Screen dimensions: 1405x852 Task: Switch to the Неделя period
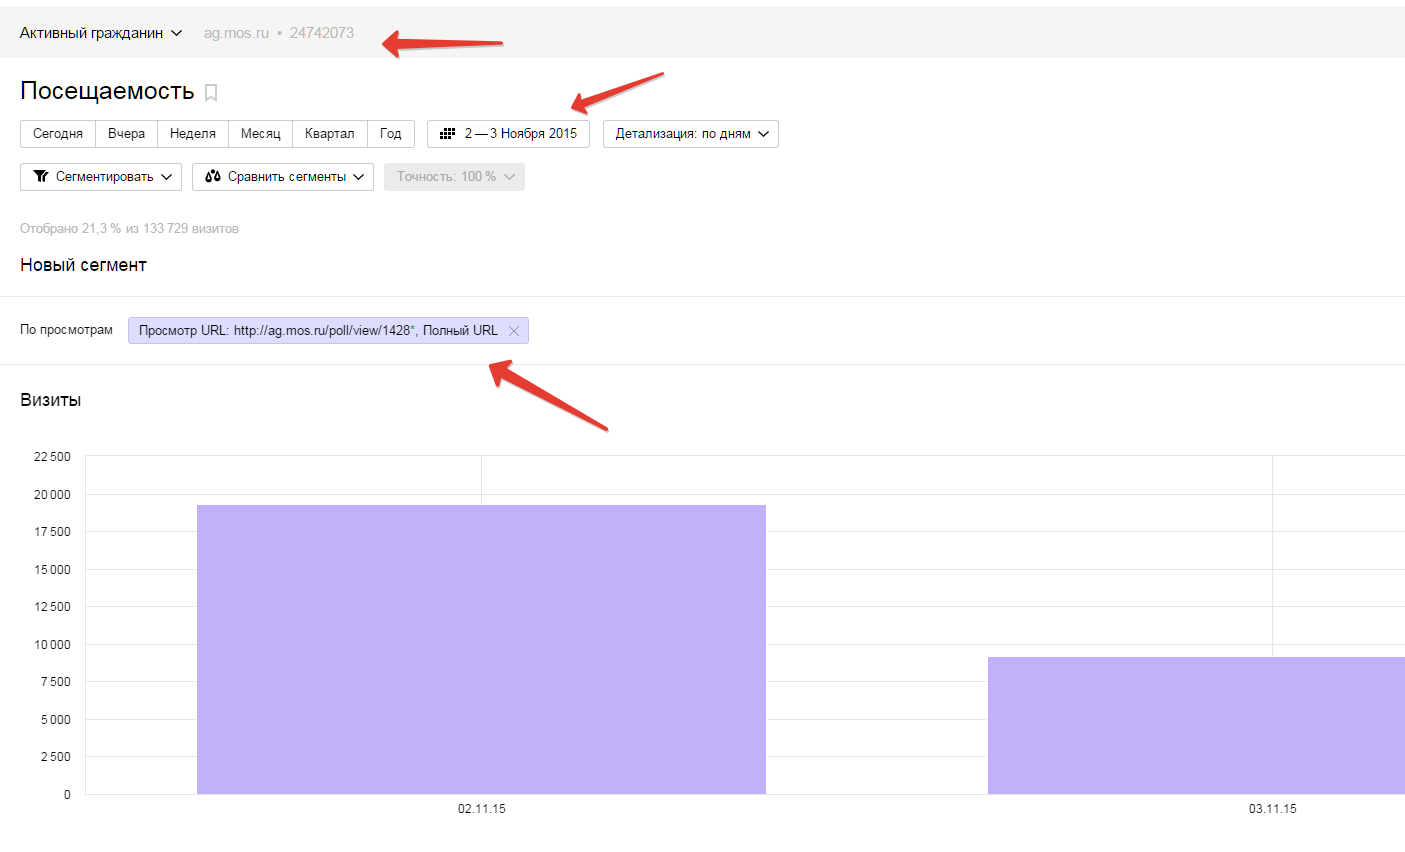pos(193,134)
